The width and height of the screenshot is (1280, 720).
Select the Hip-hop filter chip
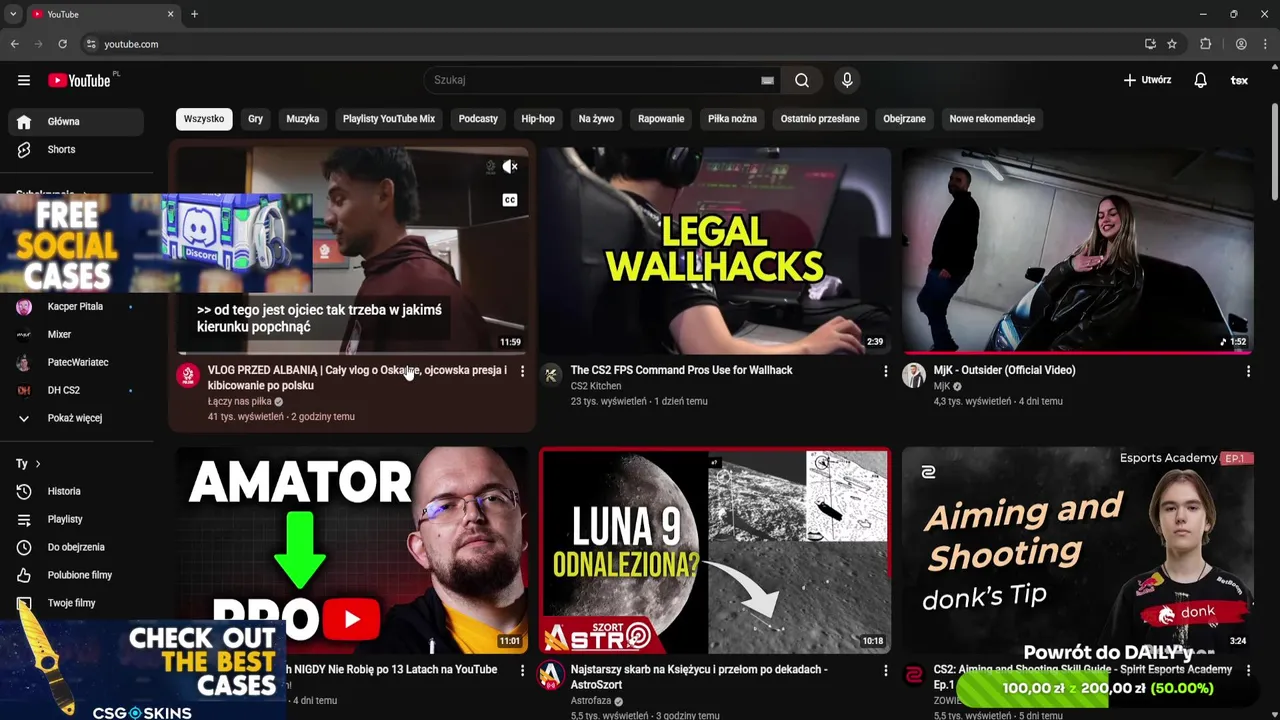click(x=538, y=119)
